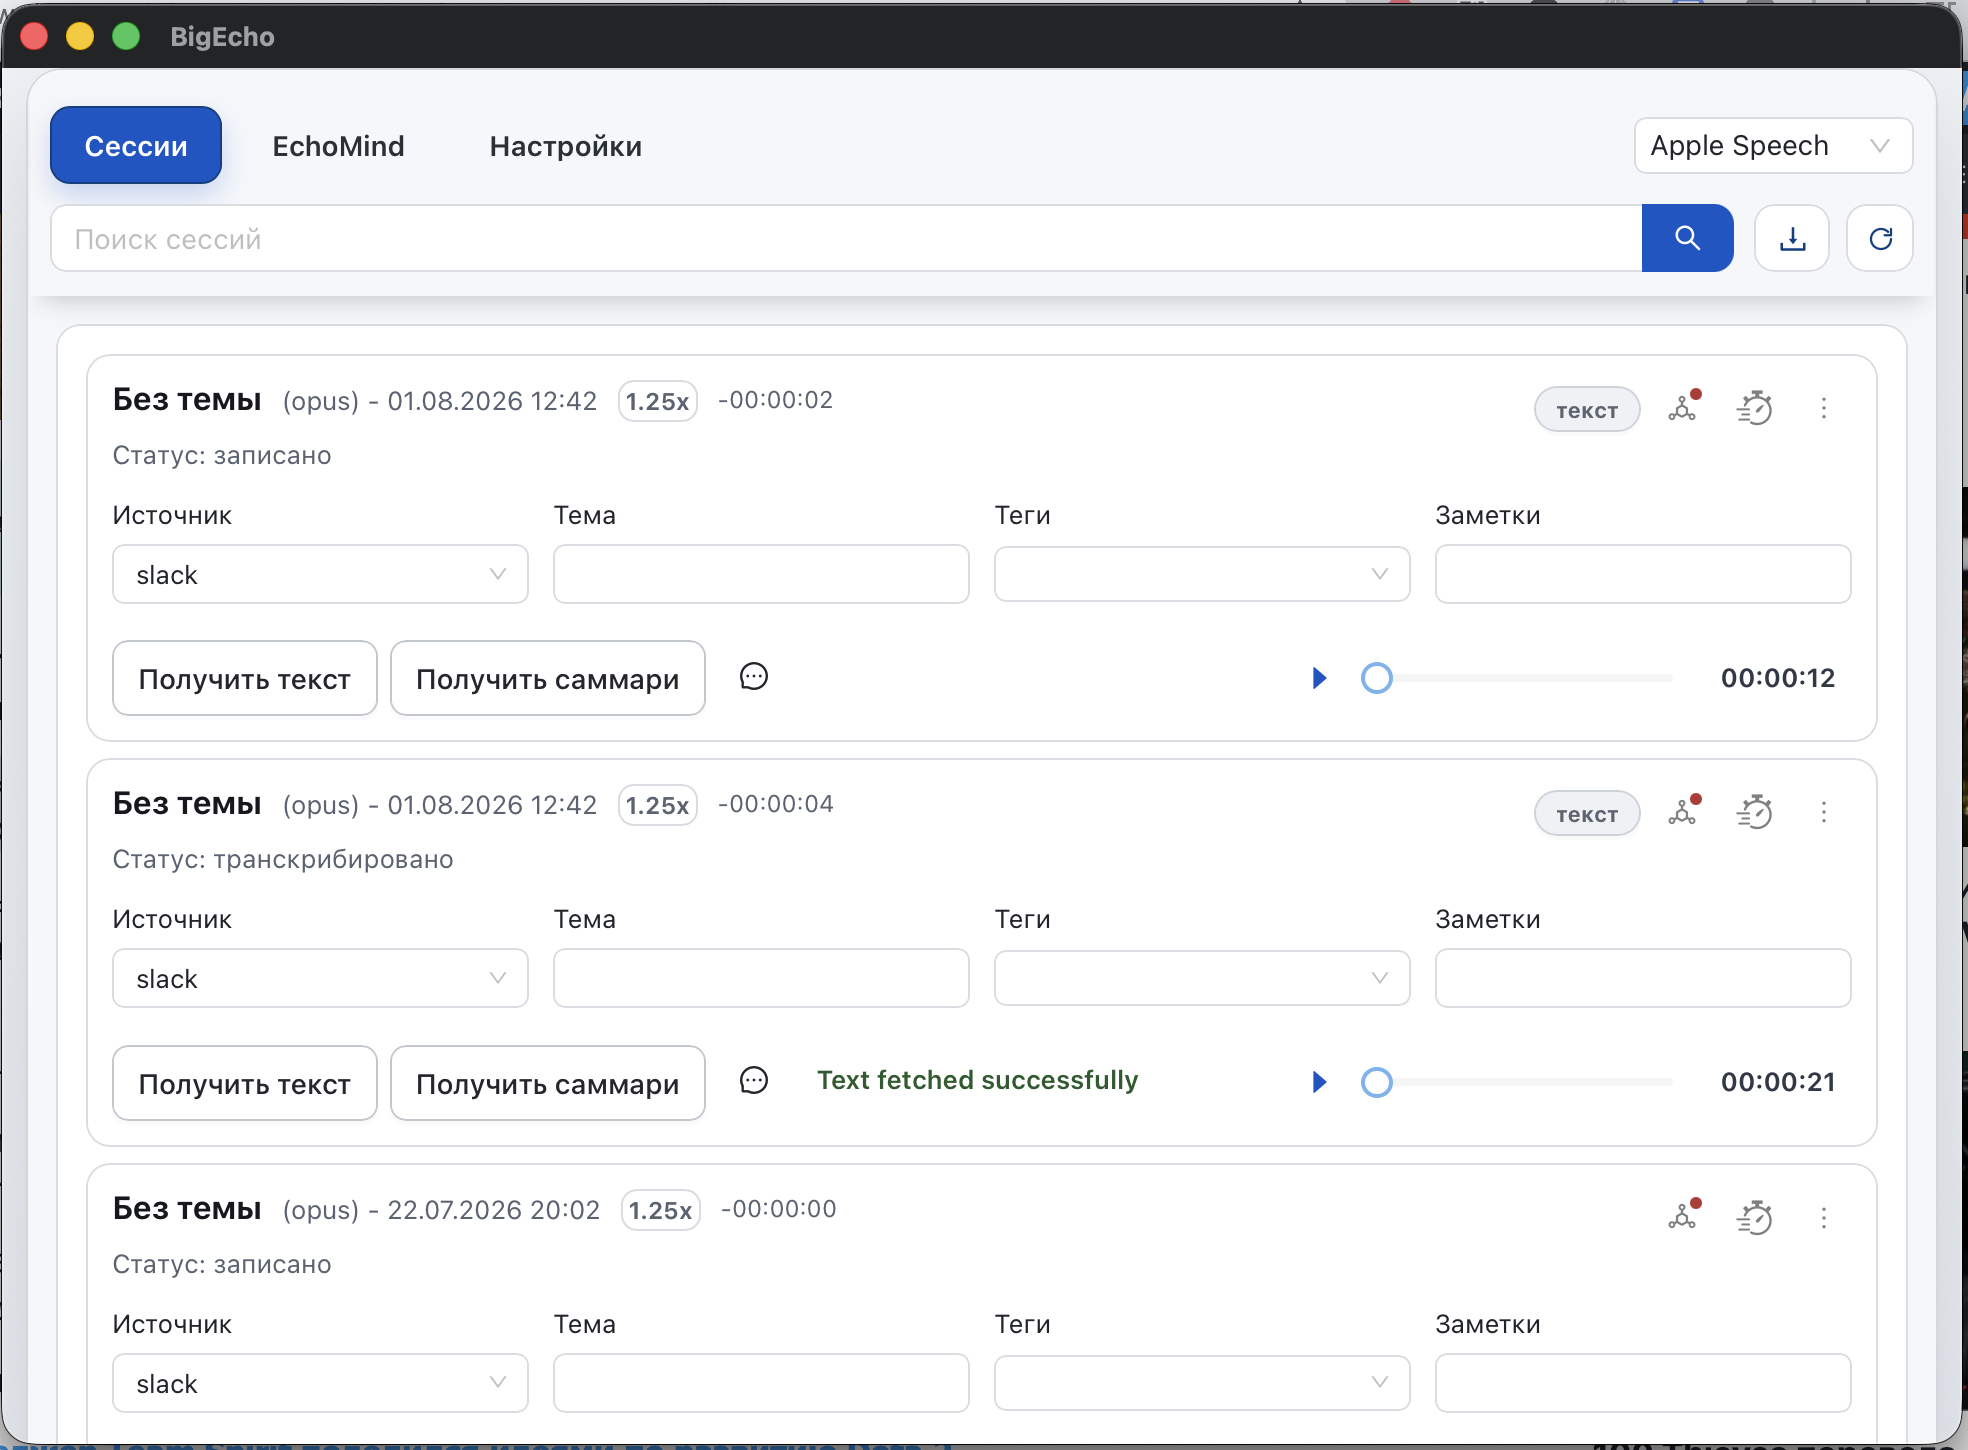The width and height of the screenshot is (1968, 1450).
Task: Click the -00:00:02 remaining time text
Action: [x=776, y=400]
